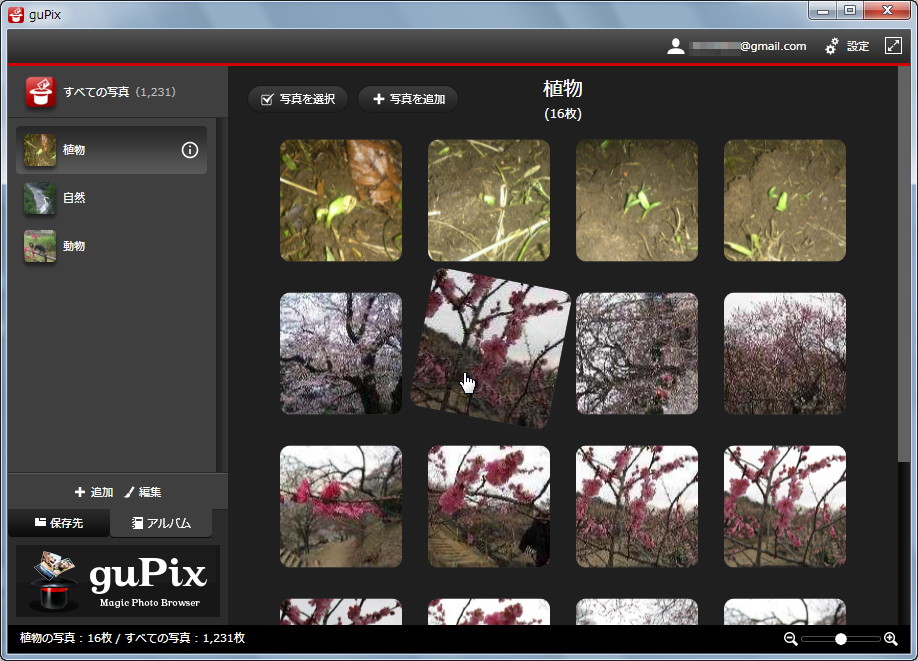
Task: Open third photo in third row
Action: 637,506
